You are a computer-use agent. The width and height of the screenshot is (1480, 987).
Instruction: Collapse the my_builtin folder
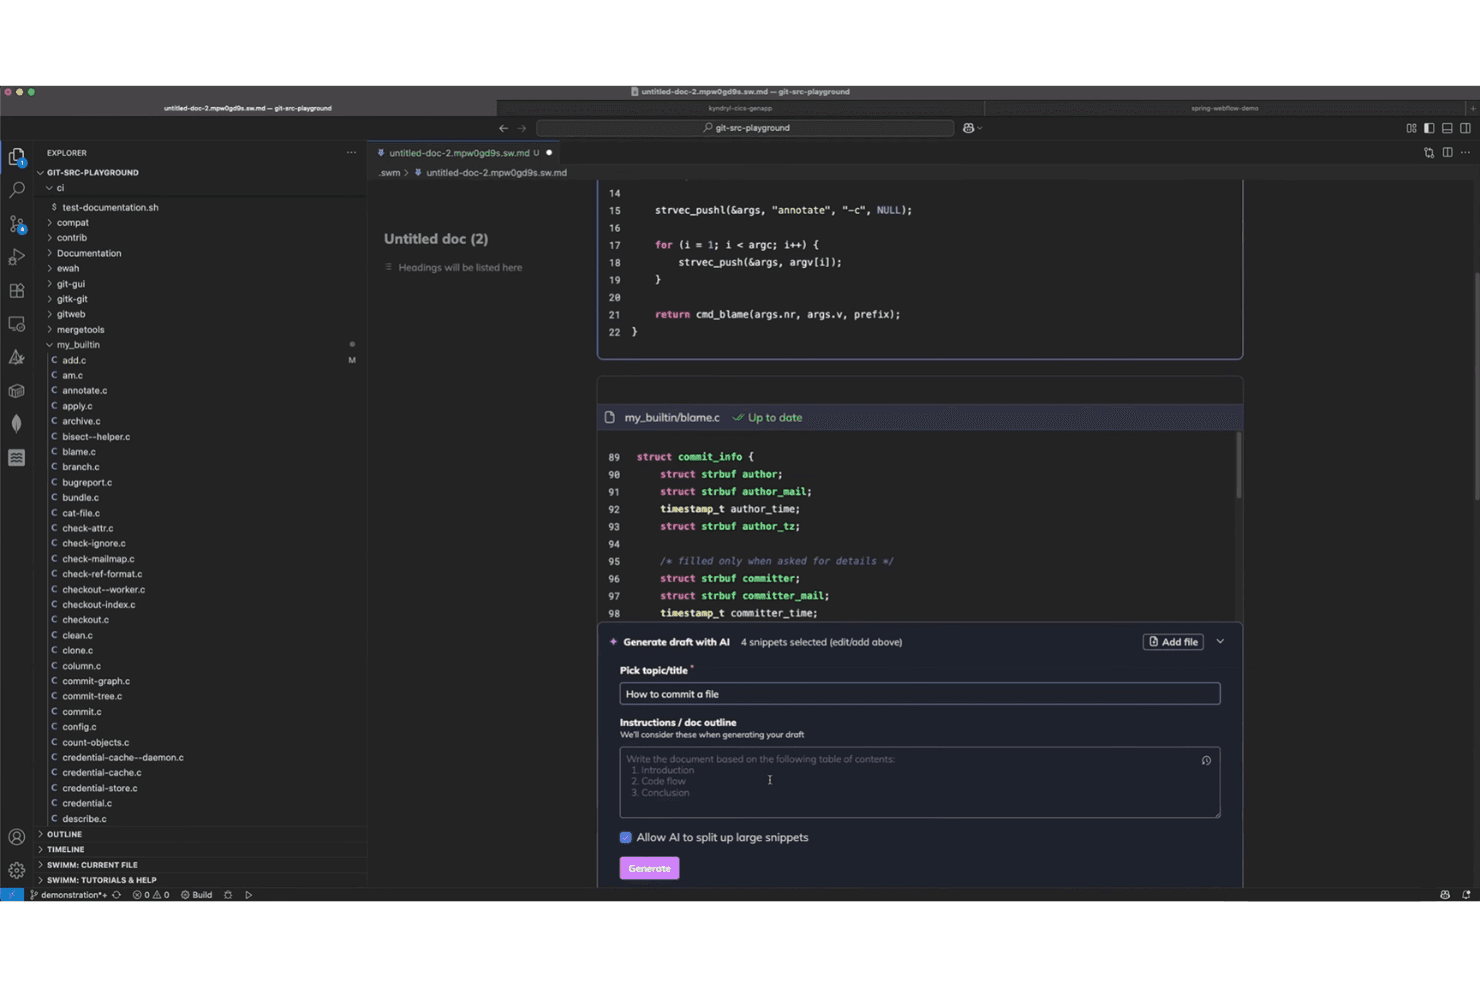tap(78, 345)
